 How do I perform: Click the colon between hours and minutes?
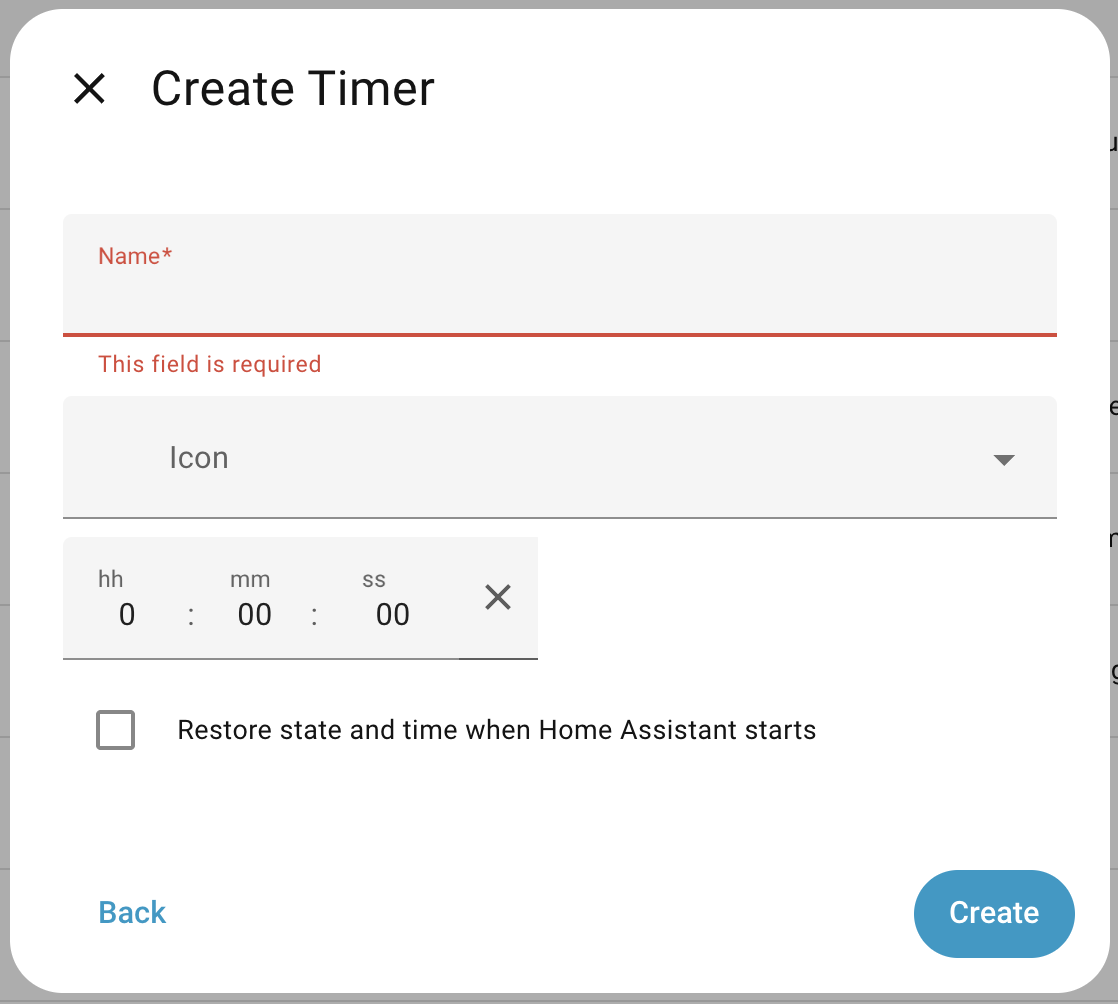pyautogui.click(x=190, y=615)
